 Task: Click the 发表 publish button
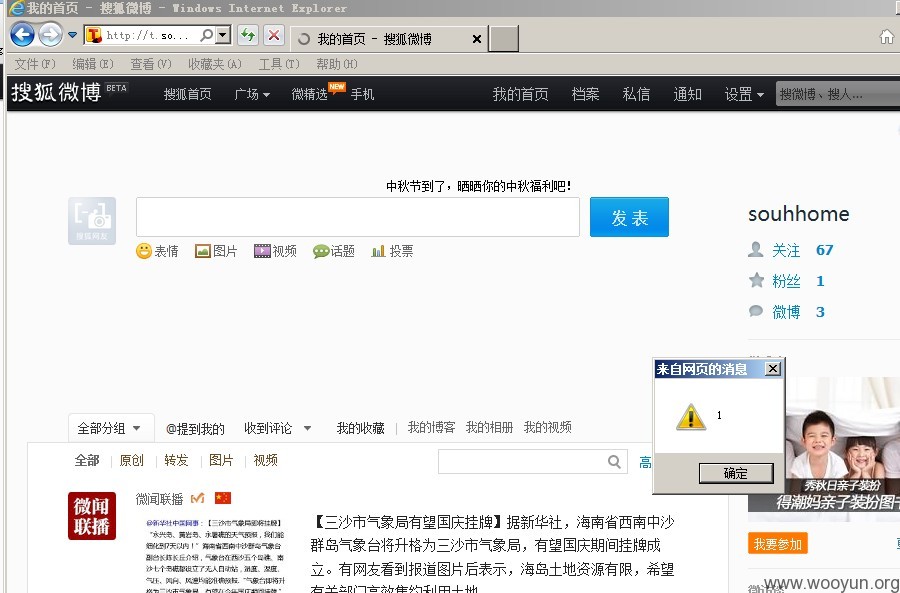click(x=629, y=217)
